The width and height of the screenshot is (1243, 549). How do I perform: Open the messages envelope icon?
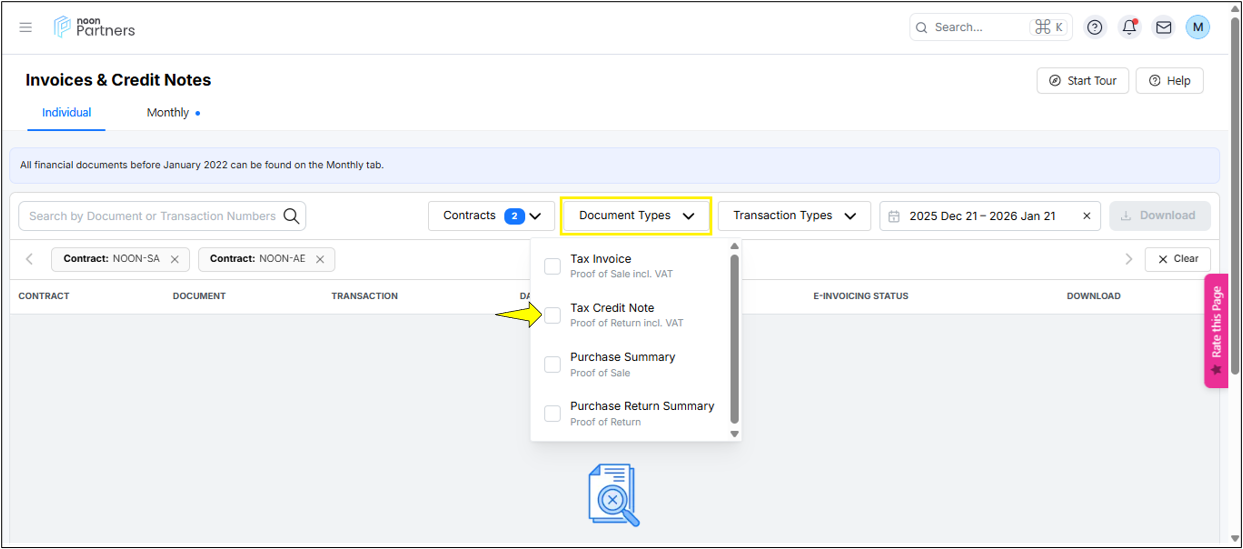pyautogui.click(x=1163, y=27)
